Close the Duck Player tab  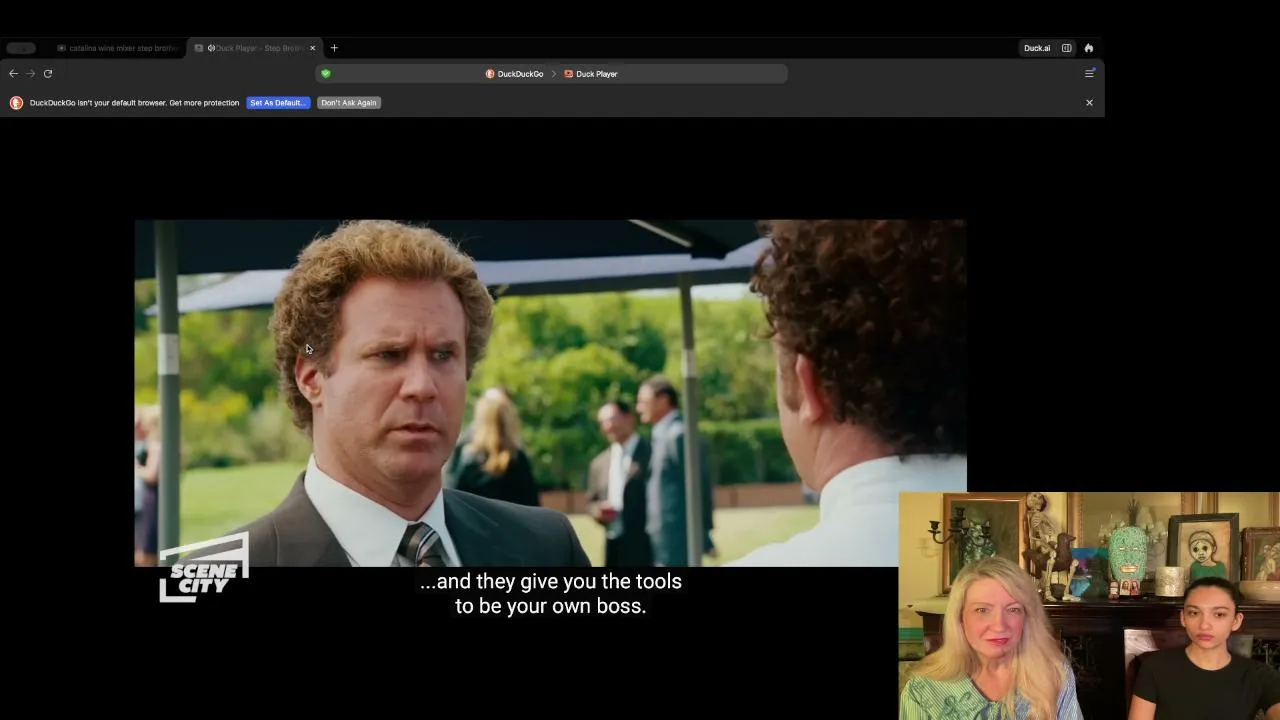coord(312,48)
